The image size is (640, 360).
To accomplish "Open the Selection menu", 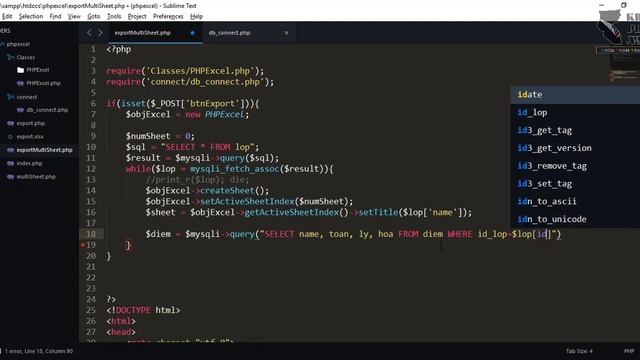I will tap(31, 16).
